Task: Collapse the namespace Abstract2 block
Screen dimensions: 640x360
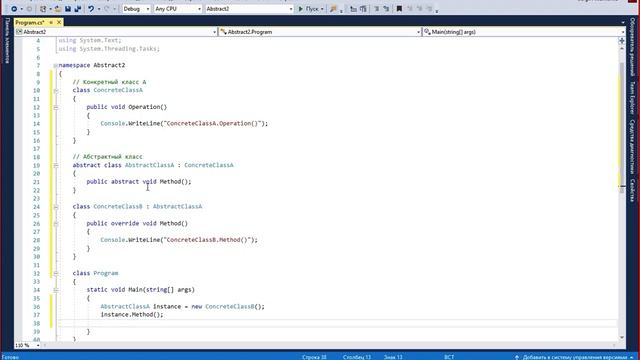Action: (56, 65)
